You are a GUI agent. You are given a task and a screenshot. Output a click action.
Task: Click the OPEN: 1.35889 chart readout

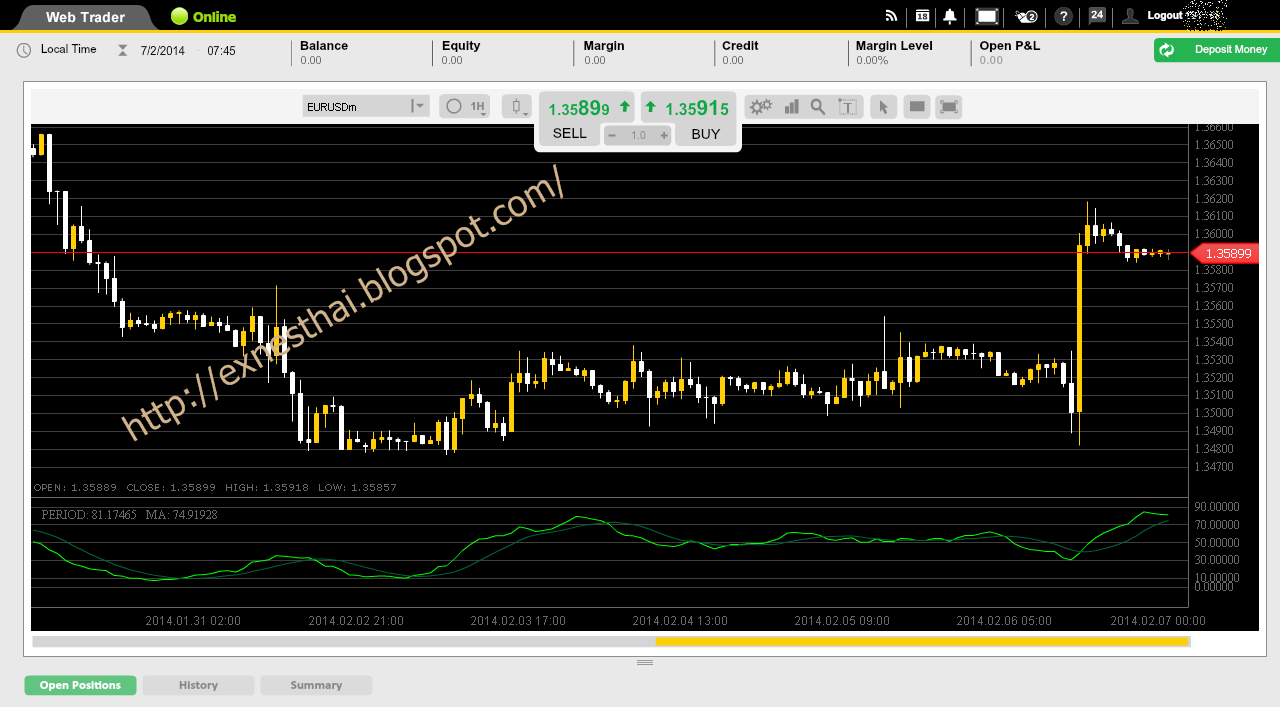(x=75, y=488)
